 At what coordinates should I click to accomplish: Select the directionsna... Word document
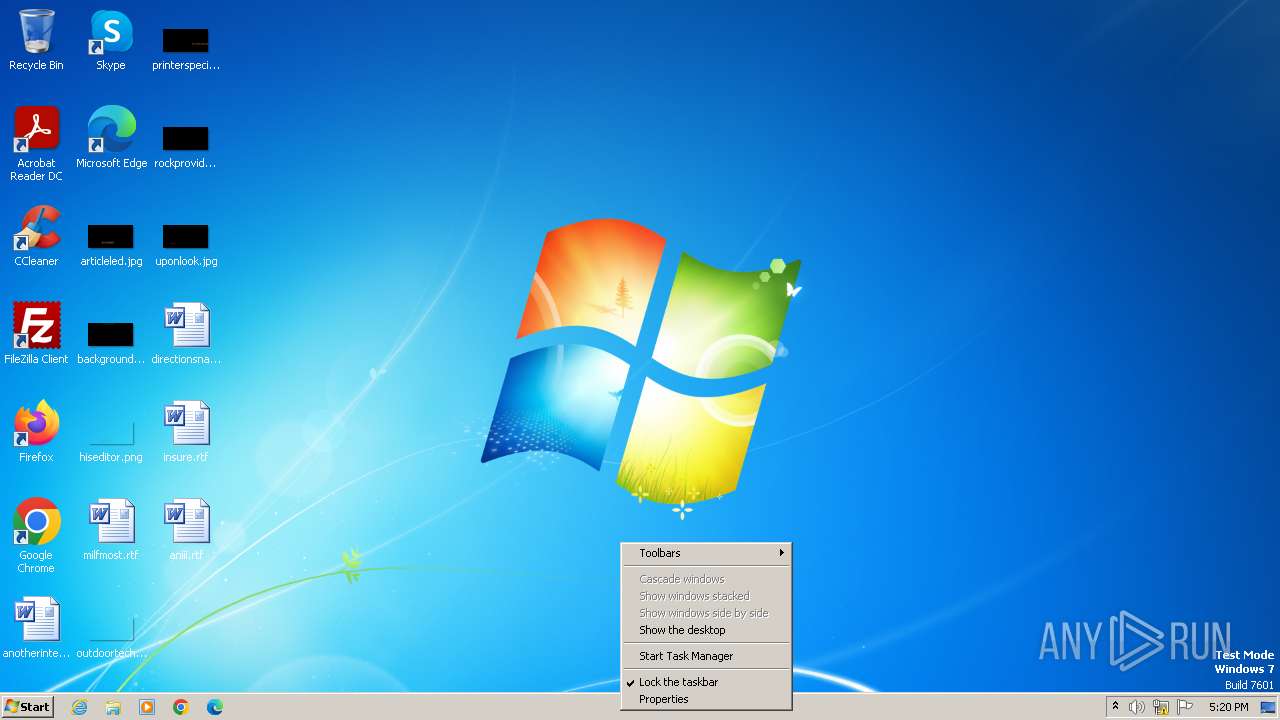(186, 334)
